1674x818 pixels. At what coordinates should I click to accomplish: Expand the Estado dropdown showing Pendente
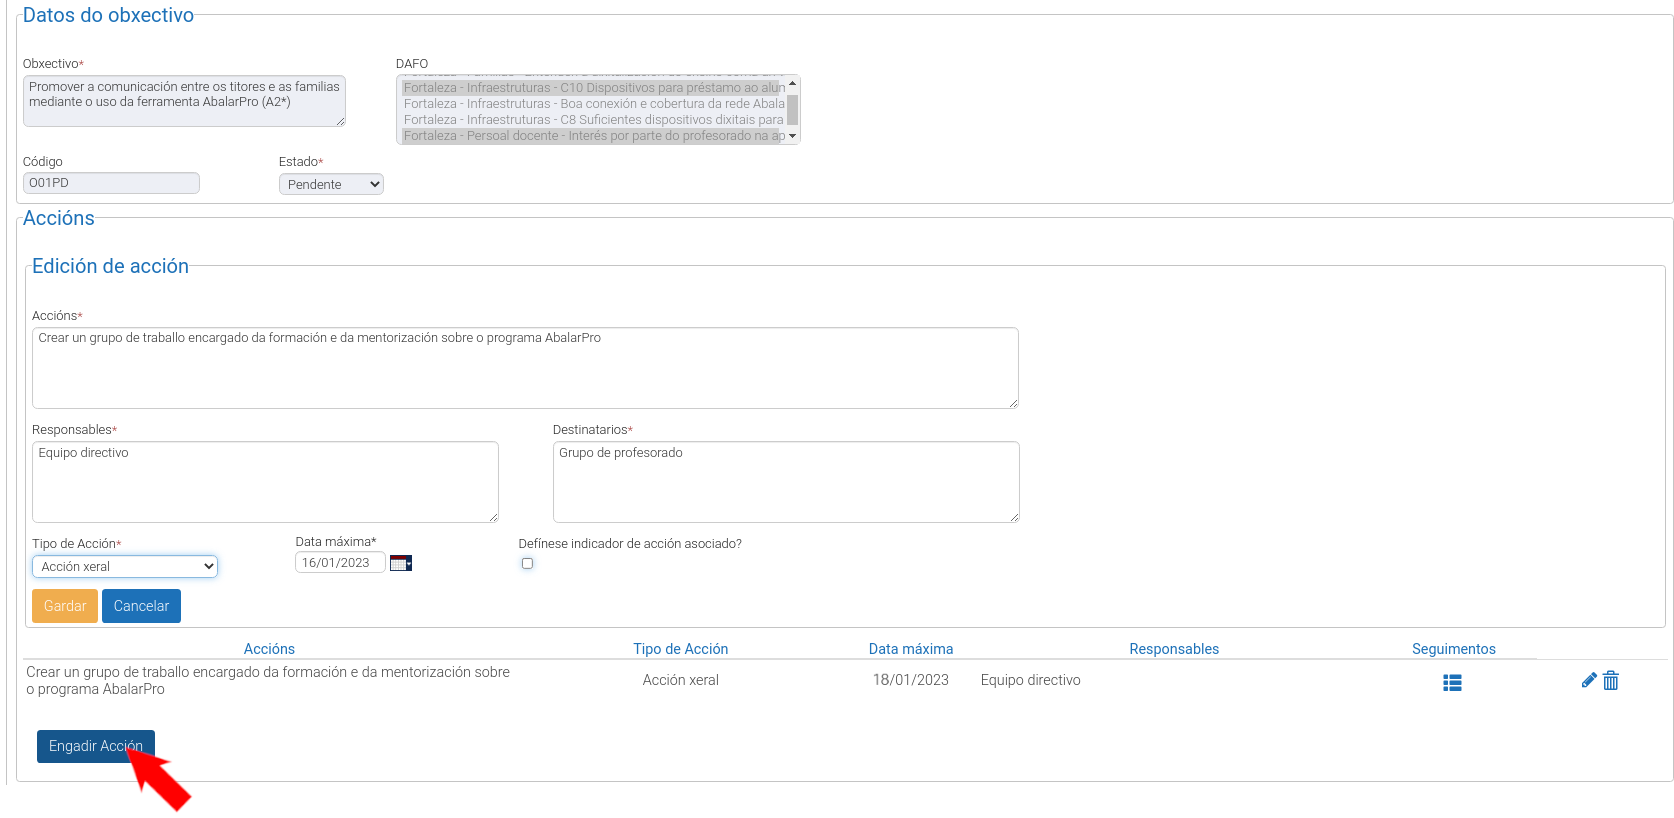(331, 184)
